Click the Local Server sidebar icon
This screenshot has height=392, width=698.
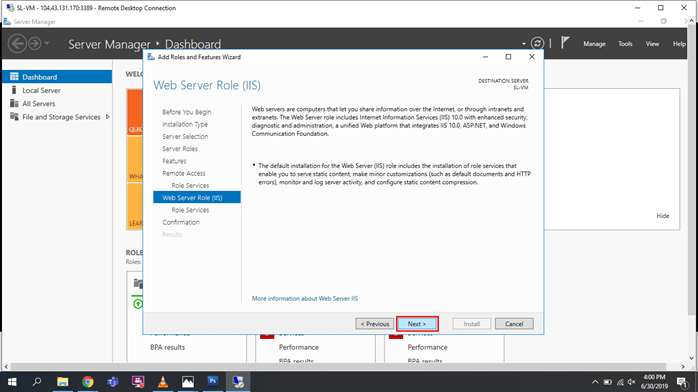[14, 90]
